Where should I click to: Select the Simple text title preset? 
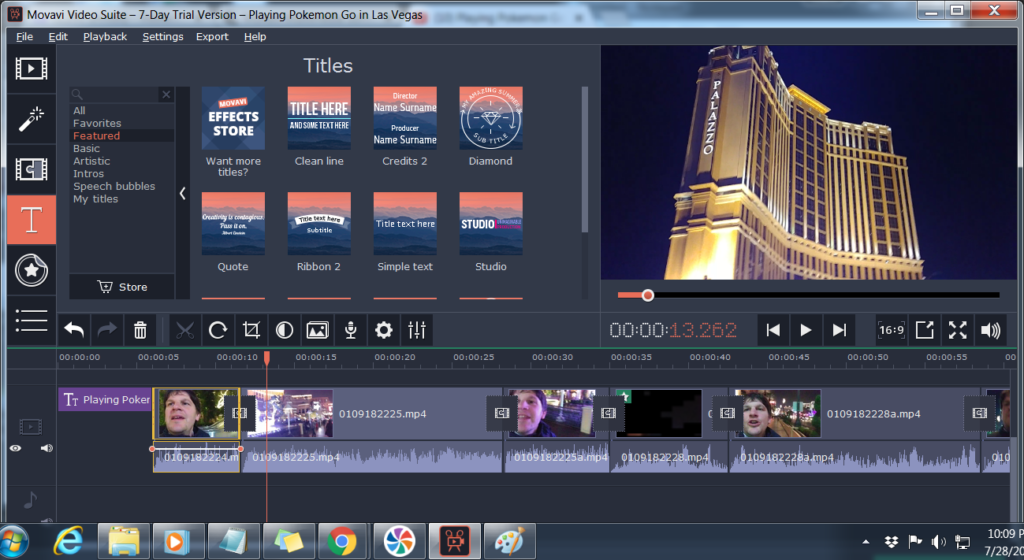click(x=405, y=223)
